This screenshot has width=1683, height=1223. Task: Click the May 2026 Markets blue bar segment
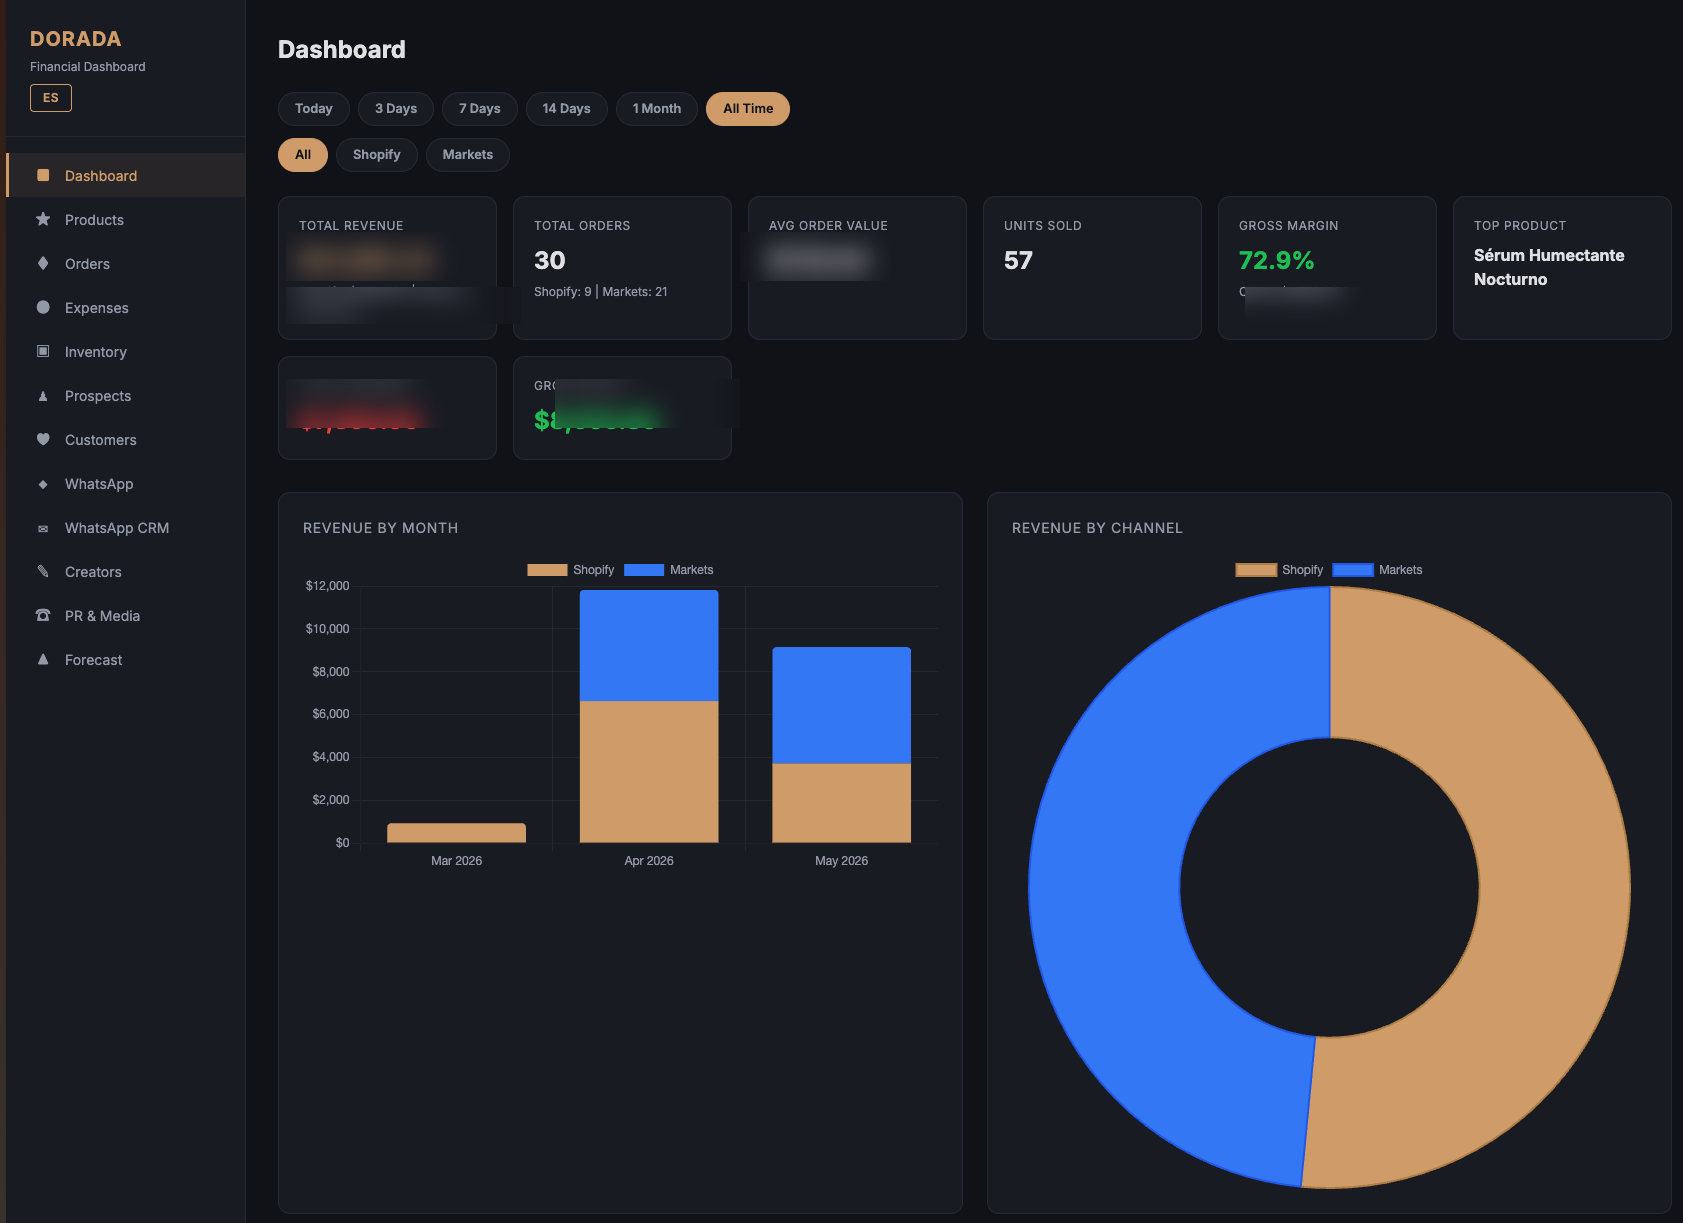click(841, 705)
